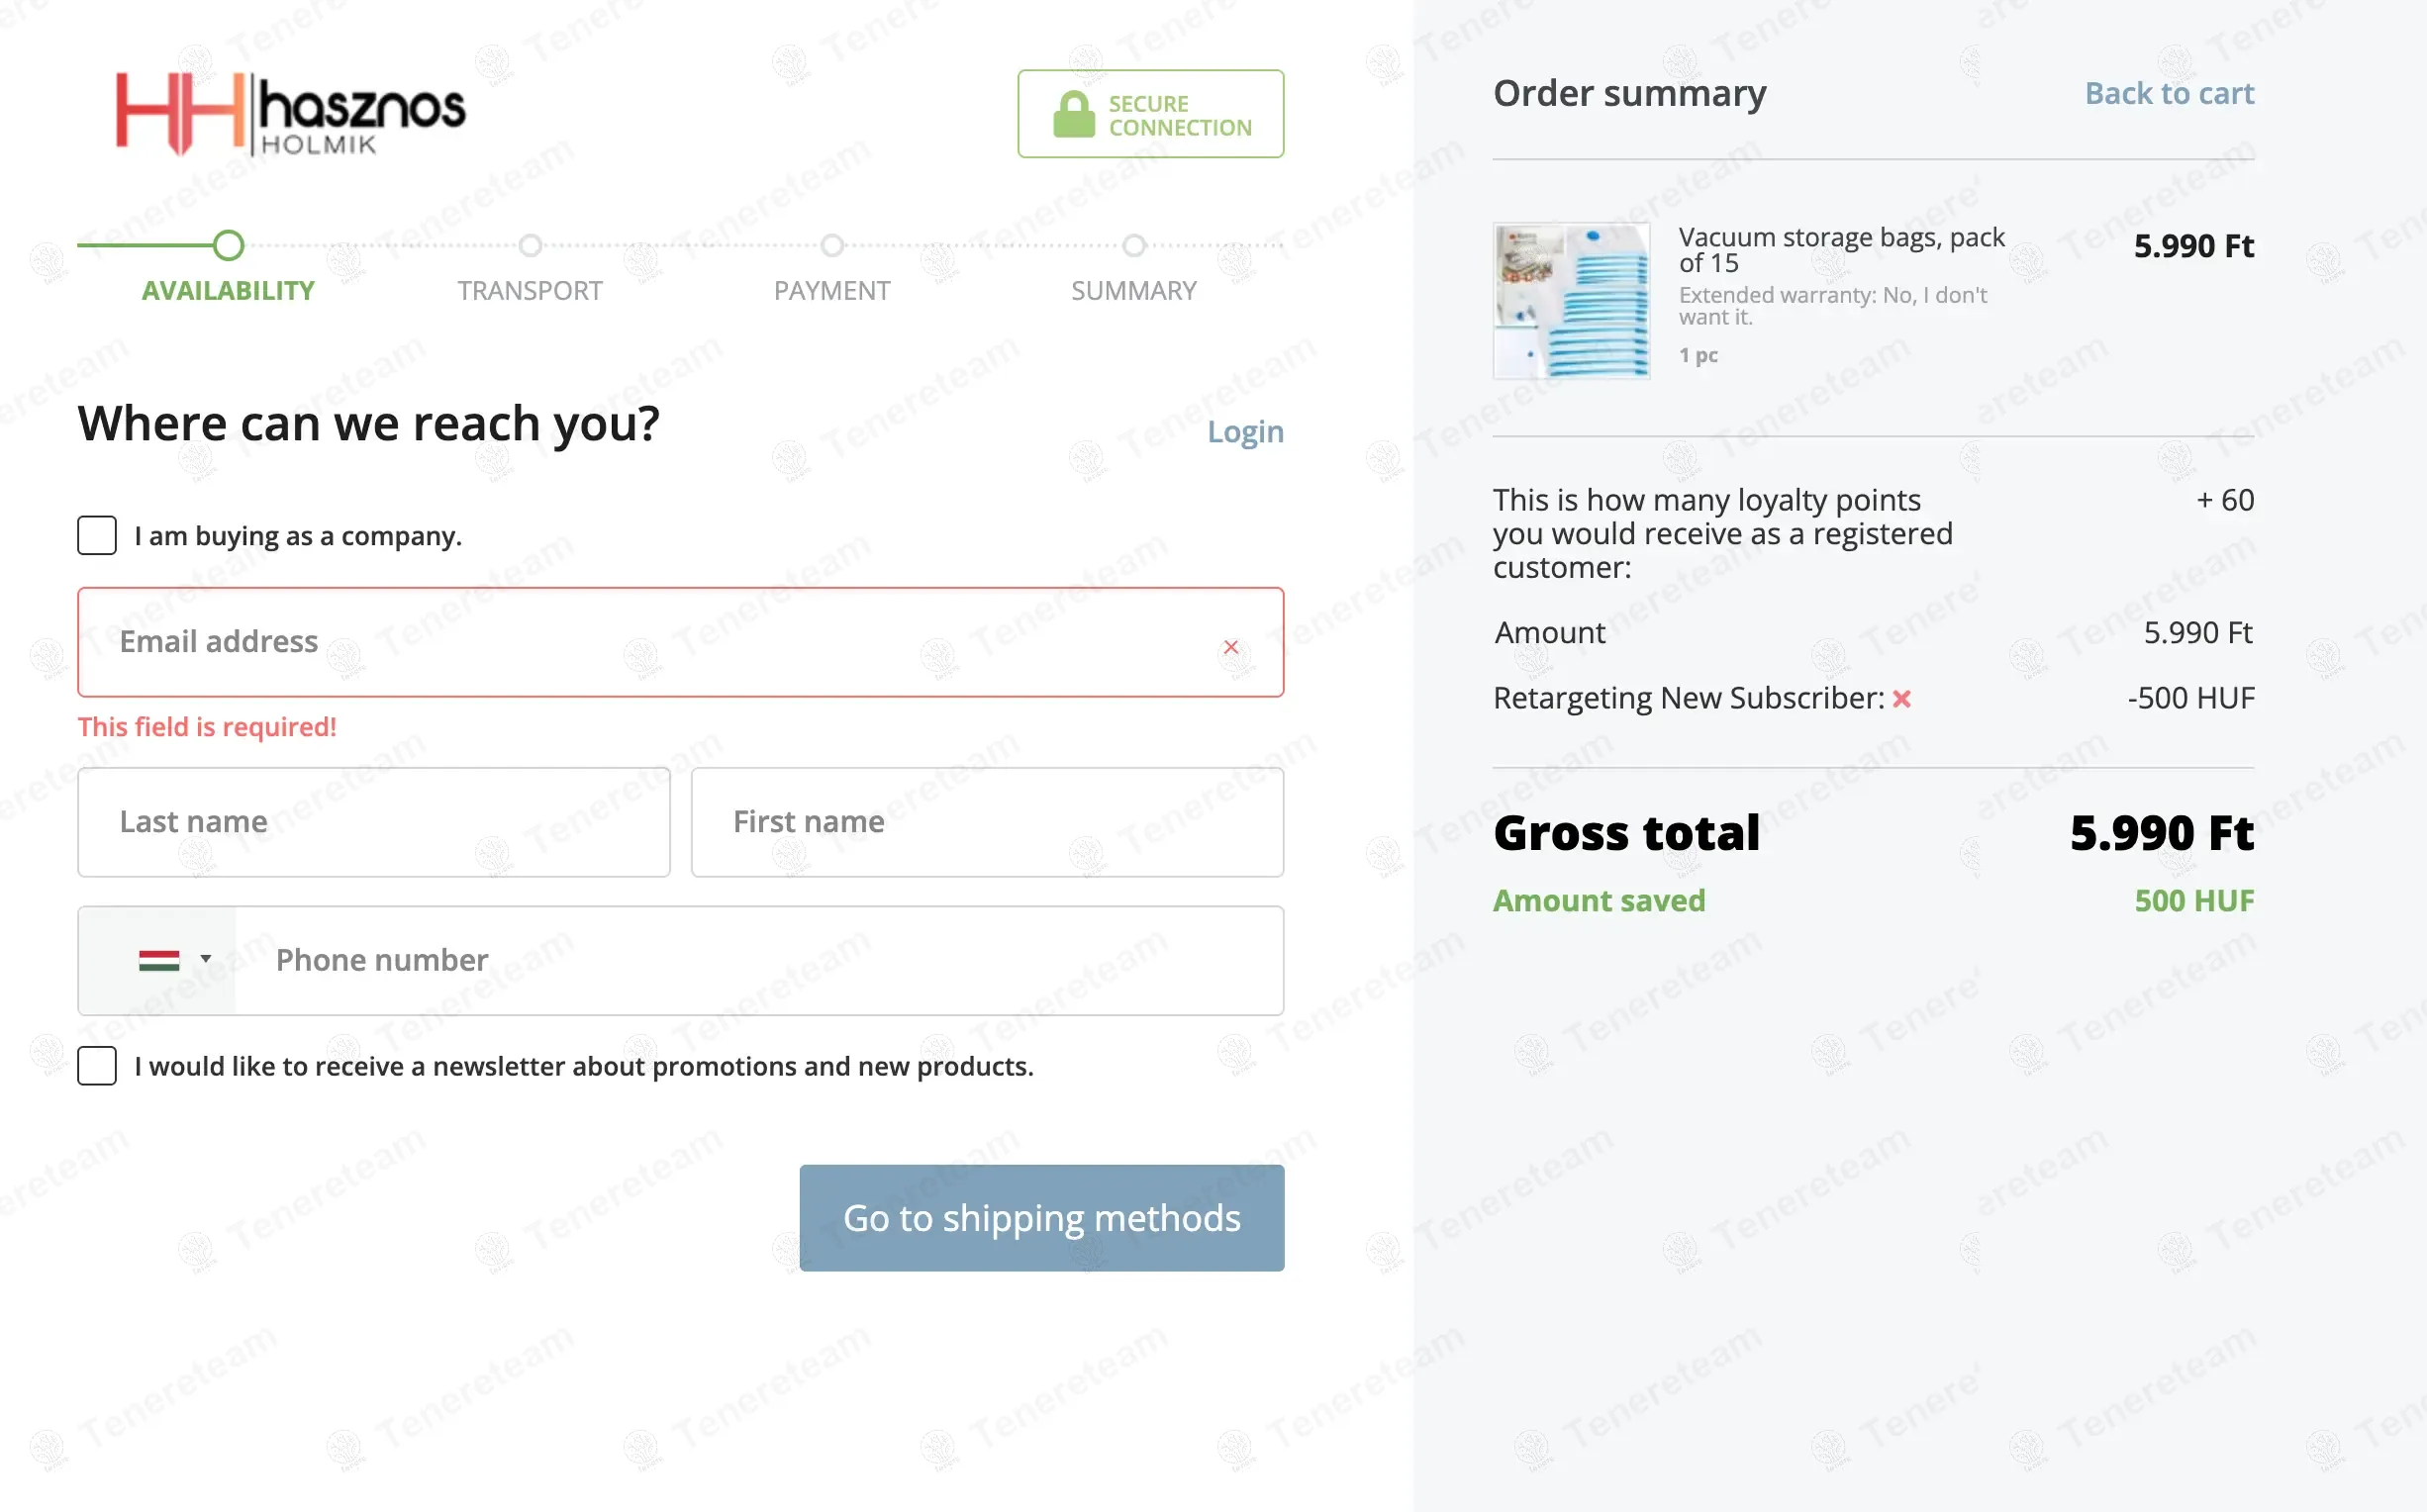Open the phone country code dropdown arrow

pyautogui.click(x=206, y=959)
